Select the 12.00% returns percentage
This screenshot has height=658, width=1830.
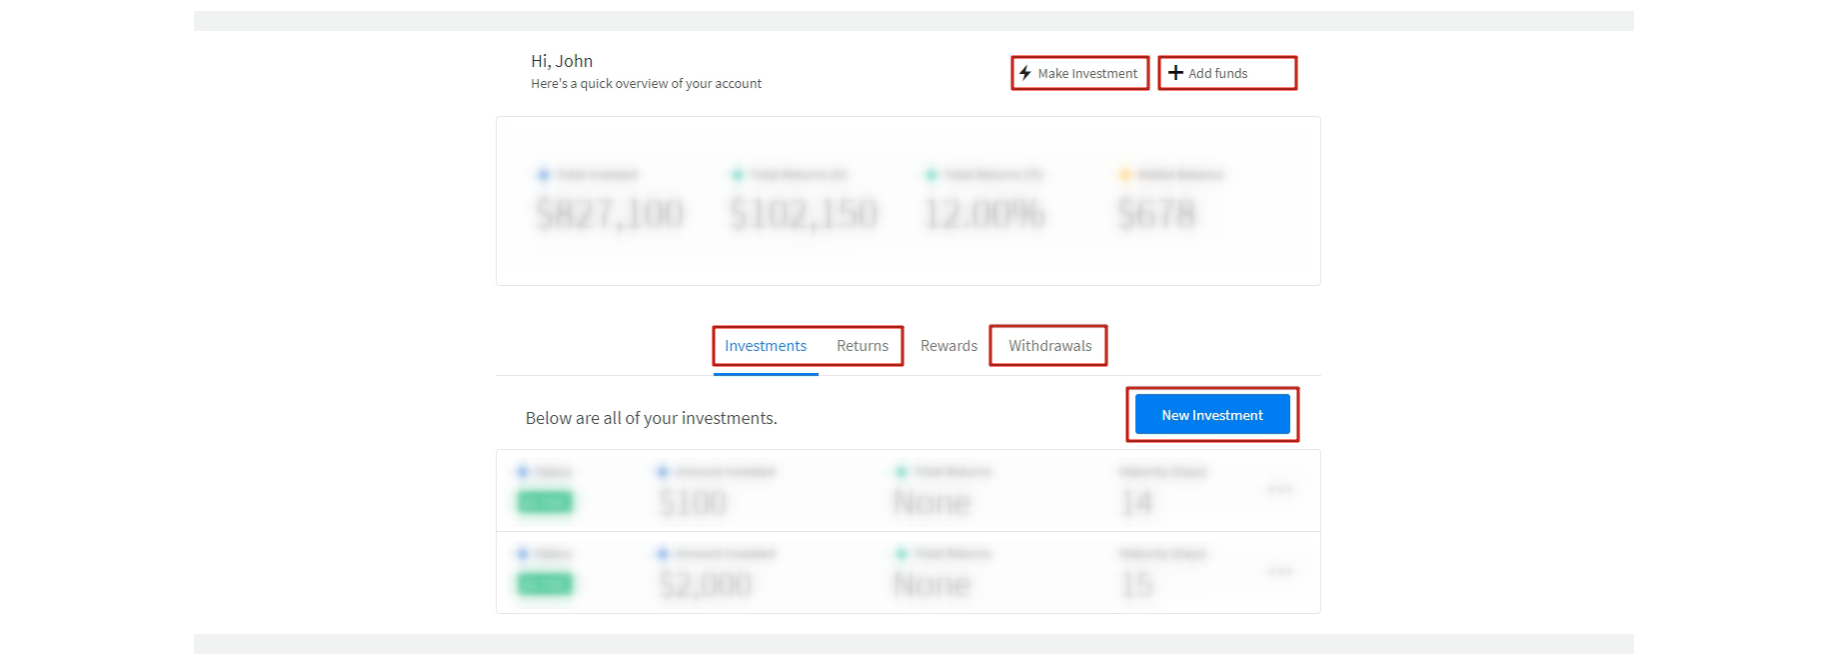click(984, 213)
